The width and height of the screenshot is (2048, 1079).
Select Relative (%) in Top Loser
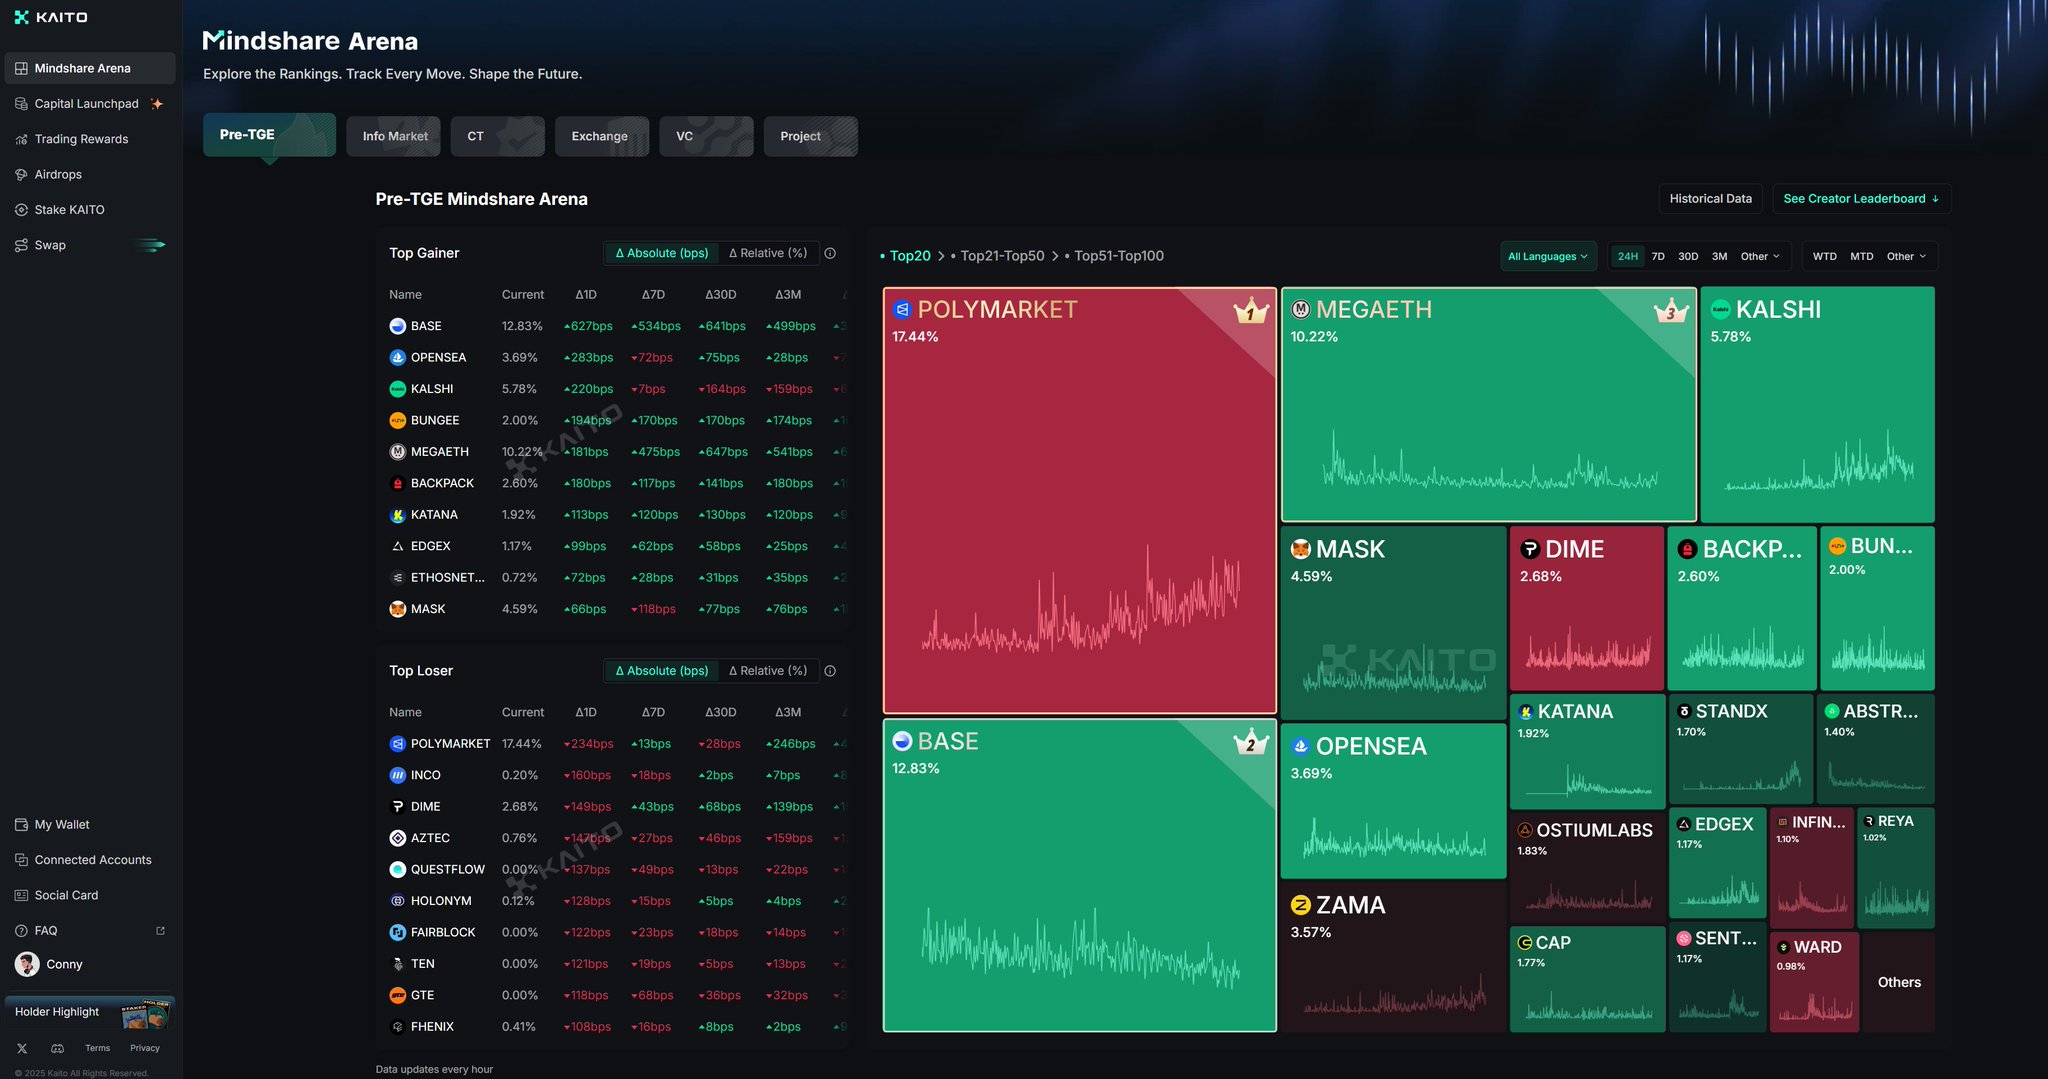tap(768, 671)
